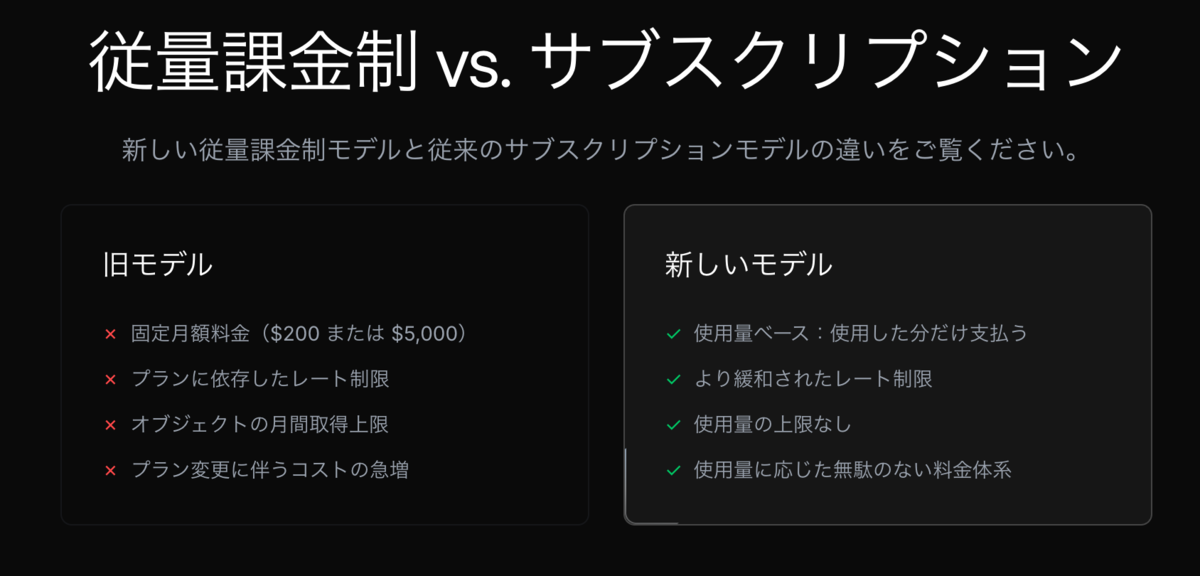Click the オブジェクトの月間取得上限 list item
Viewport: 1200px width, 576px height.
[x=260, y=425]
